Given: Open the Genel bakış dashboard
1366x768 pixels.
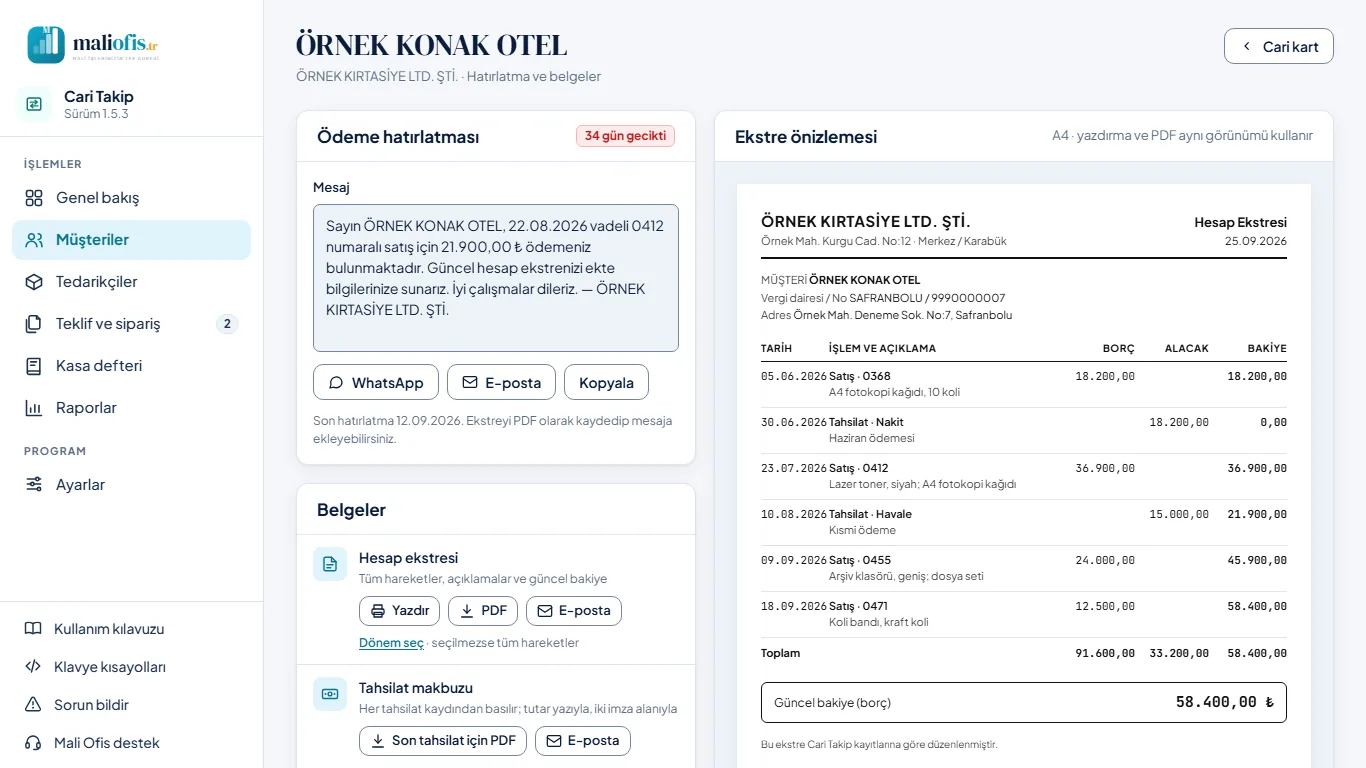Looking at the screenshot, I should pos(131,198).
